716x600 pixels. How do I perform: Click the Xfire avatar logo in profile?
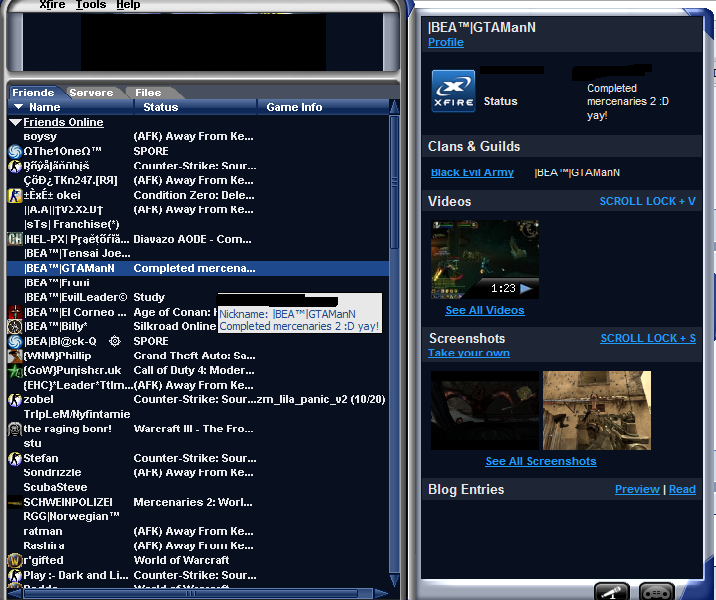(453, 91)
